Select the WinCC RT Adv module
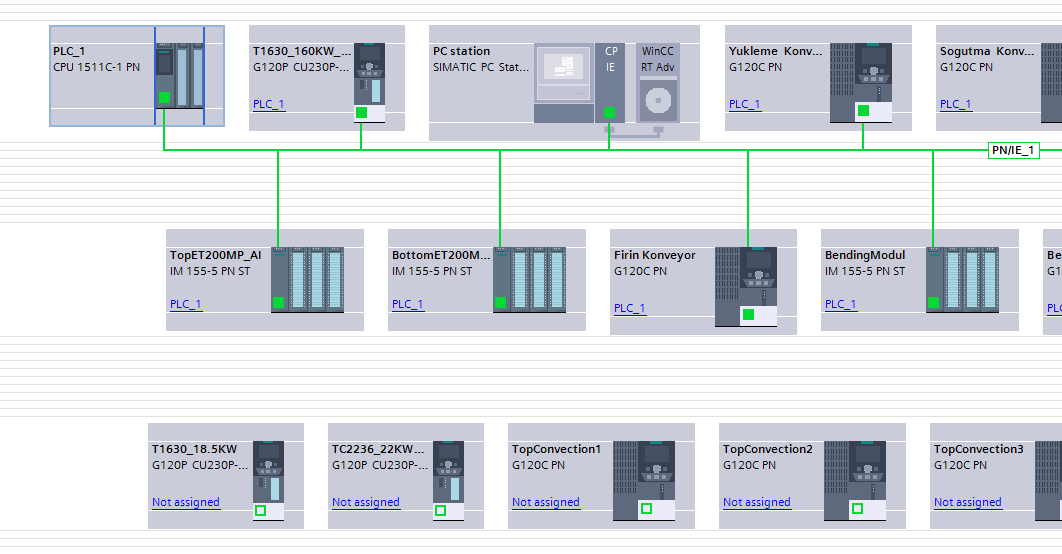Image resolution: width=1062 pixels, height=554 pixels. [x=658, y=83]
